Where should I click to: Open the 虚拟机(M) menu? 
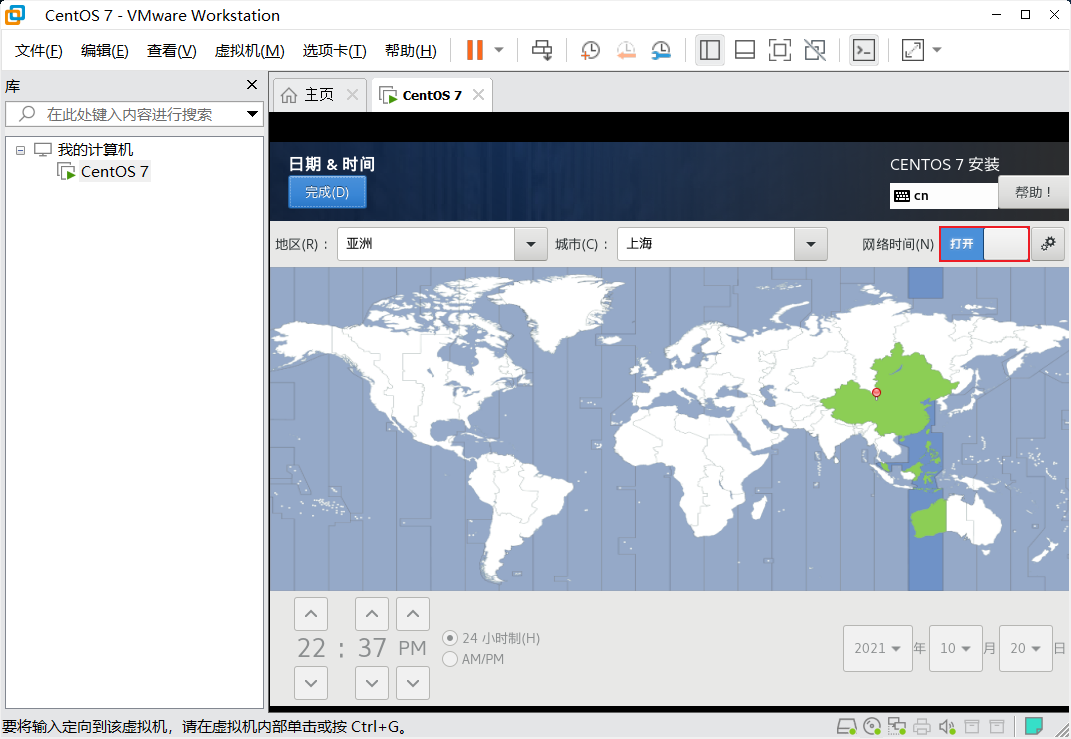pyautogui.click(x=249, y=51)
